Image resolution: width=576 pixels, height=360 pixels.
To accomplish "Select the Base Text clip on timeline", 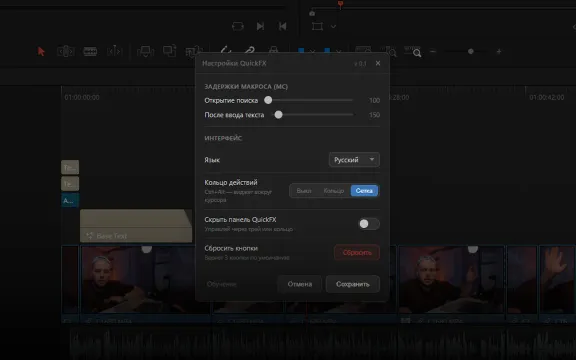I will tap(136, 226).
